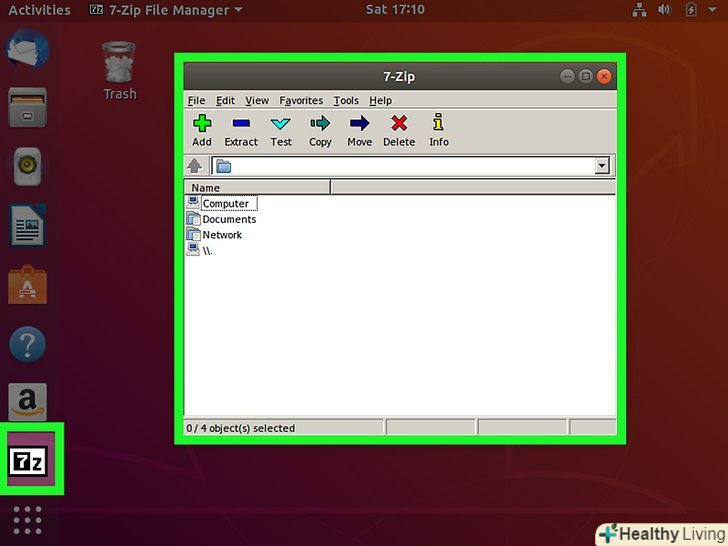This screenshot has width=728, height=546.
Task: Open the Help menu
Action: coord(380,100)
